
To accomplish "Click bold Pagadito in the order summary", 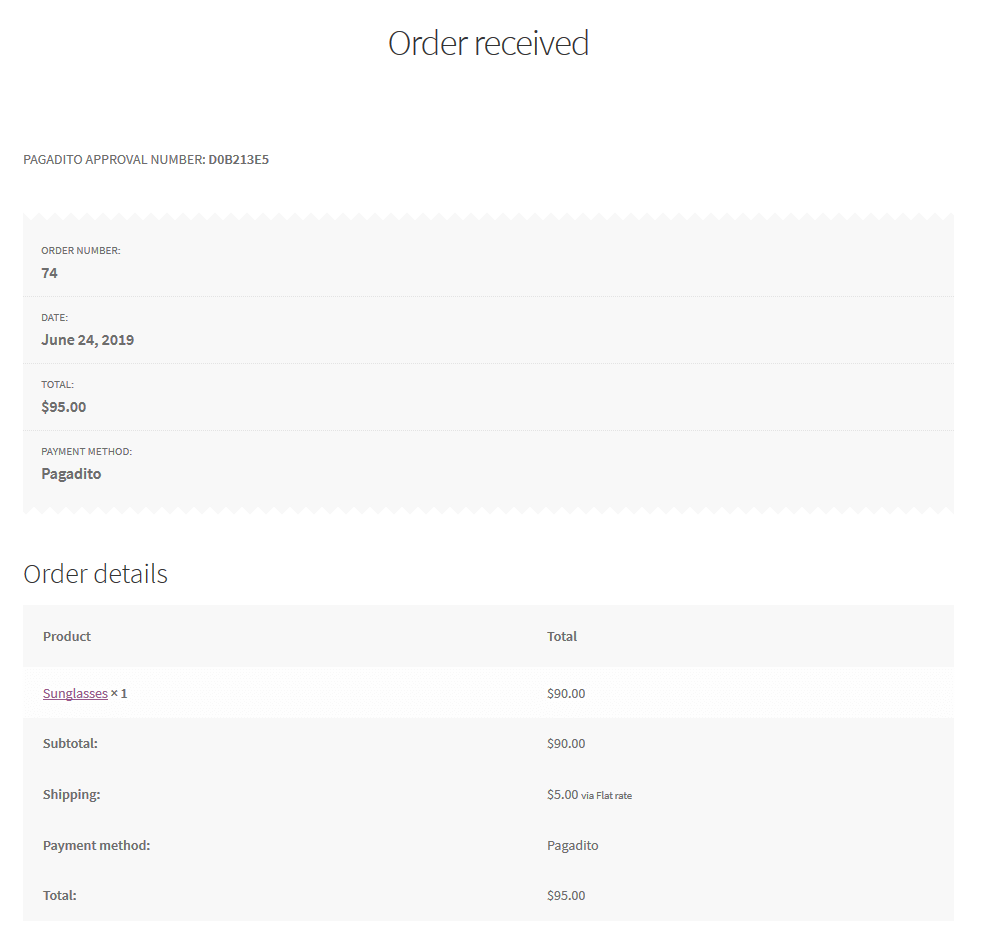I will pos(71,474).
